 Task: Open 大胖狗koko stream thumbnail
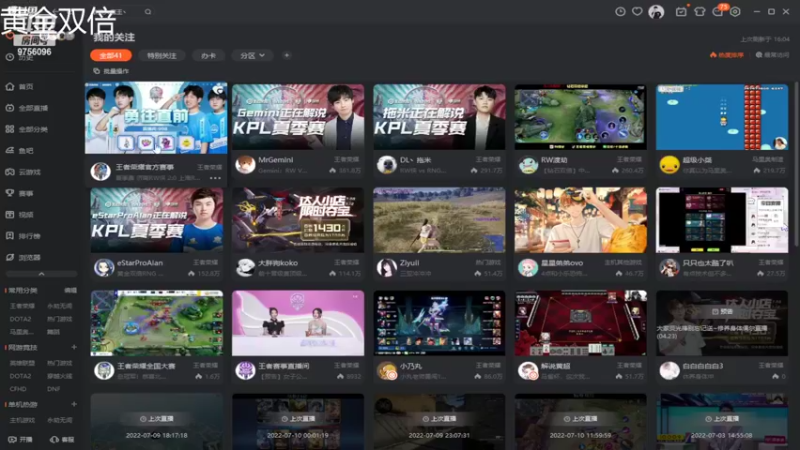click(x=298, y=220)
